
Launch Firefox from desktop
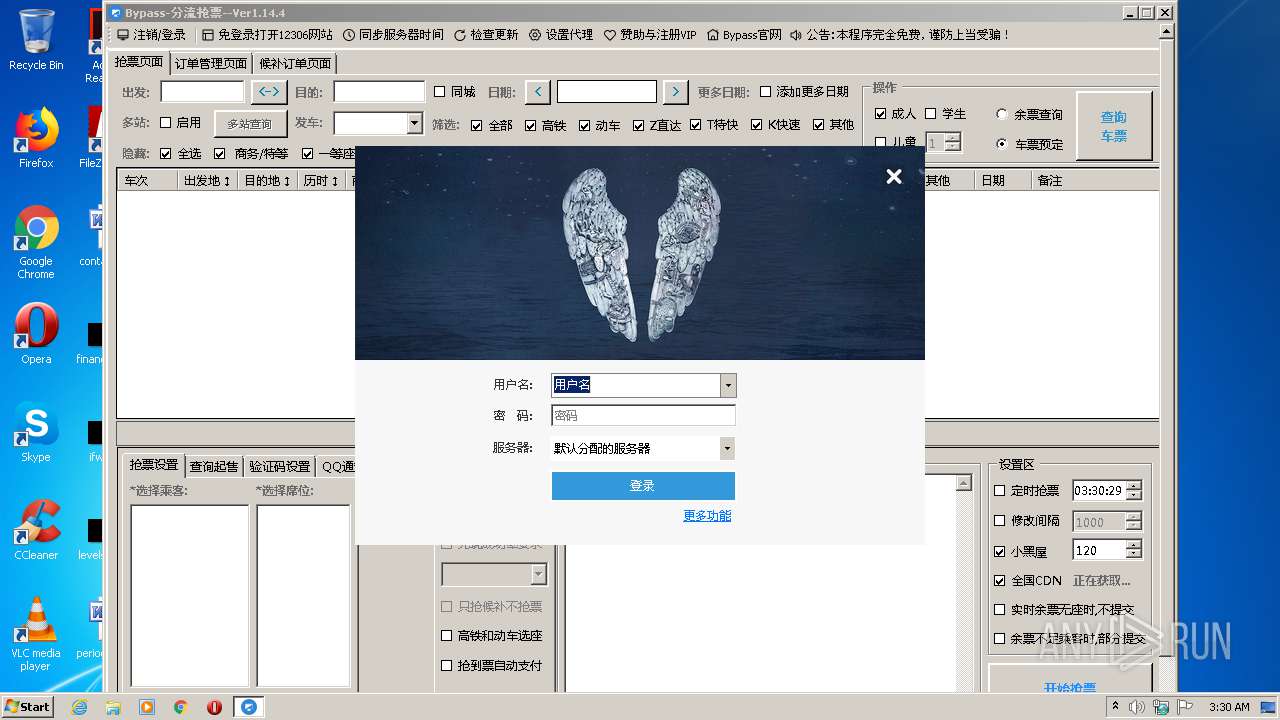click(36, 138)
